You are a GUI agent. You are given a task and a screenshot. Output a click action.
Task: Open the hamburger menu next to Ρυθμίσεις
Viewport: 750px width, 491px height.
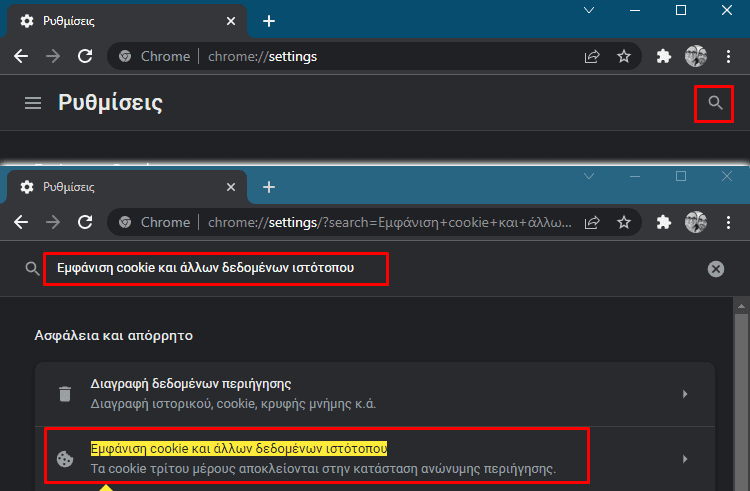(33, 103)
